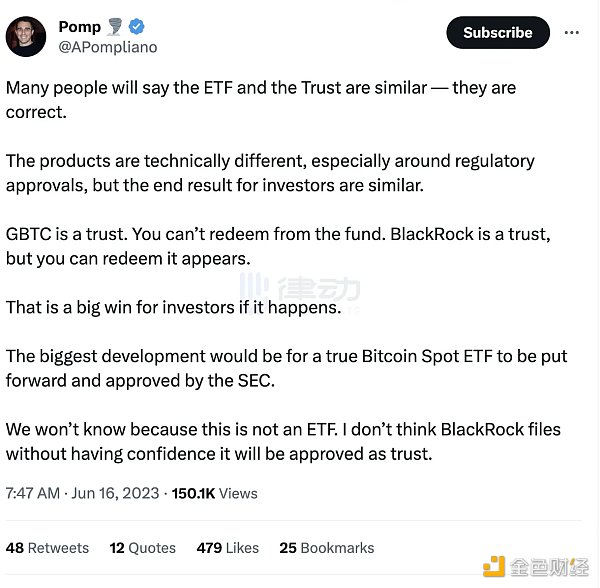The width and height of the screenshot is (600, 588).
Task: Open the 479 Likes list
Action: (x=227, y=548)
